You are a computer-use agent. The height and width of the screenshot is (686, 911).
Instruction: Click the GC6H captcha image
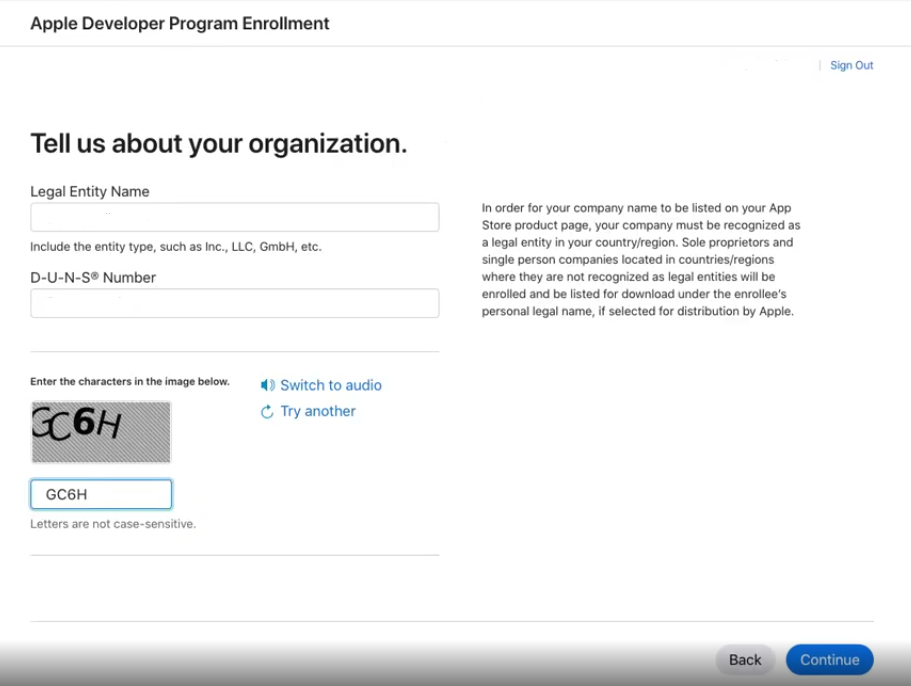point(101,432)
